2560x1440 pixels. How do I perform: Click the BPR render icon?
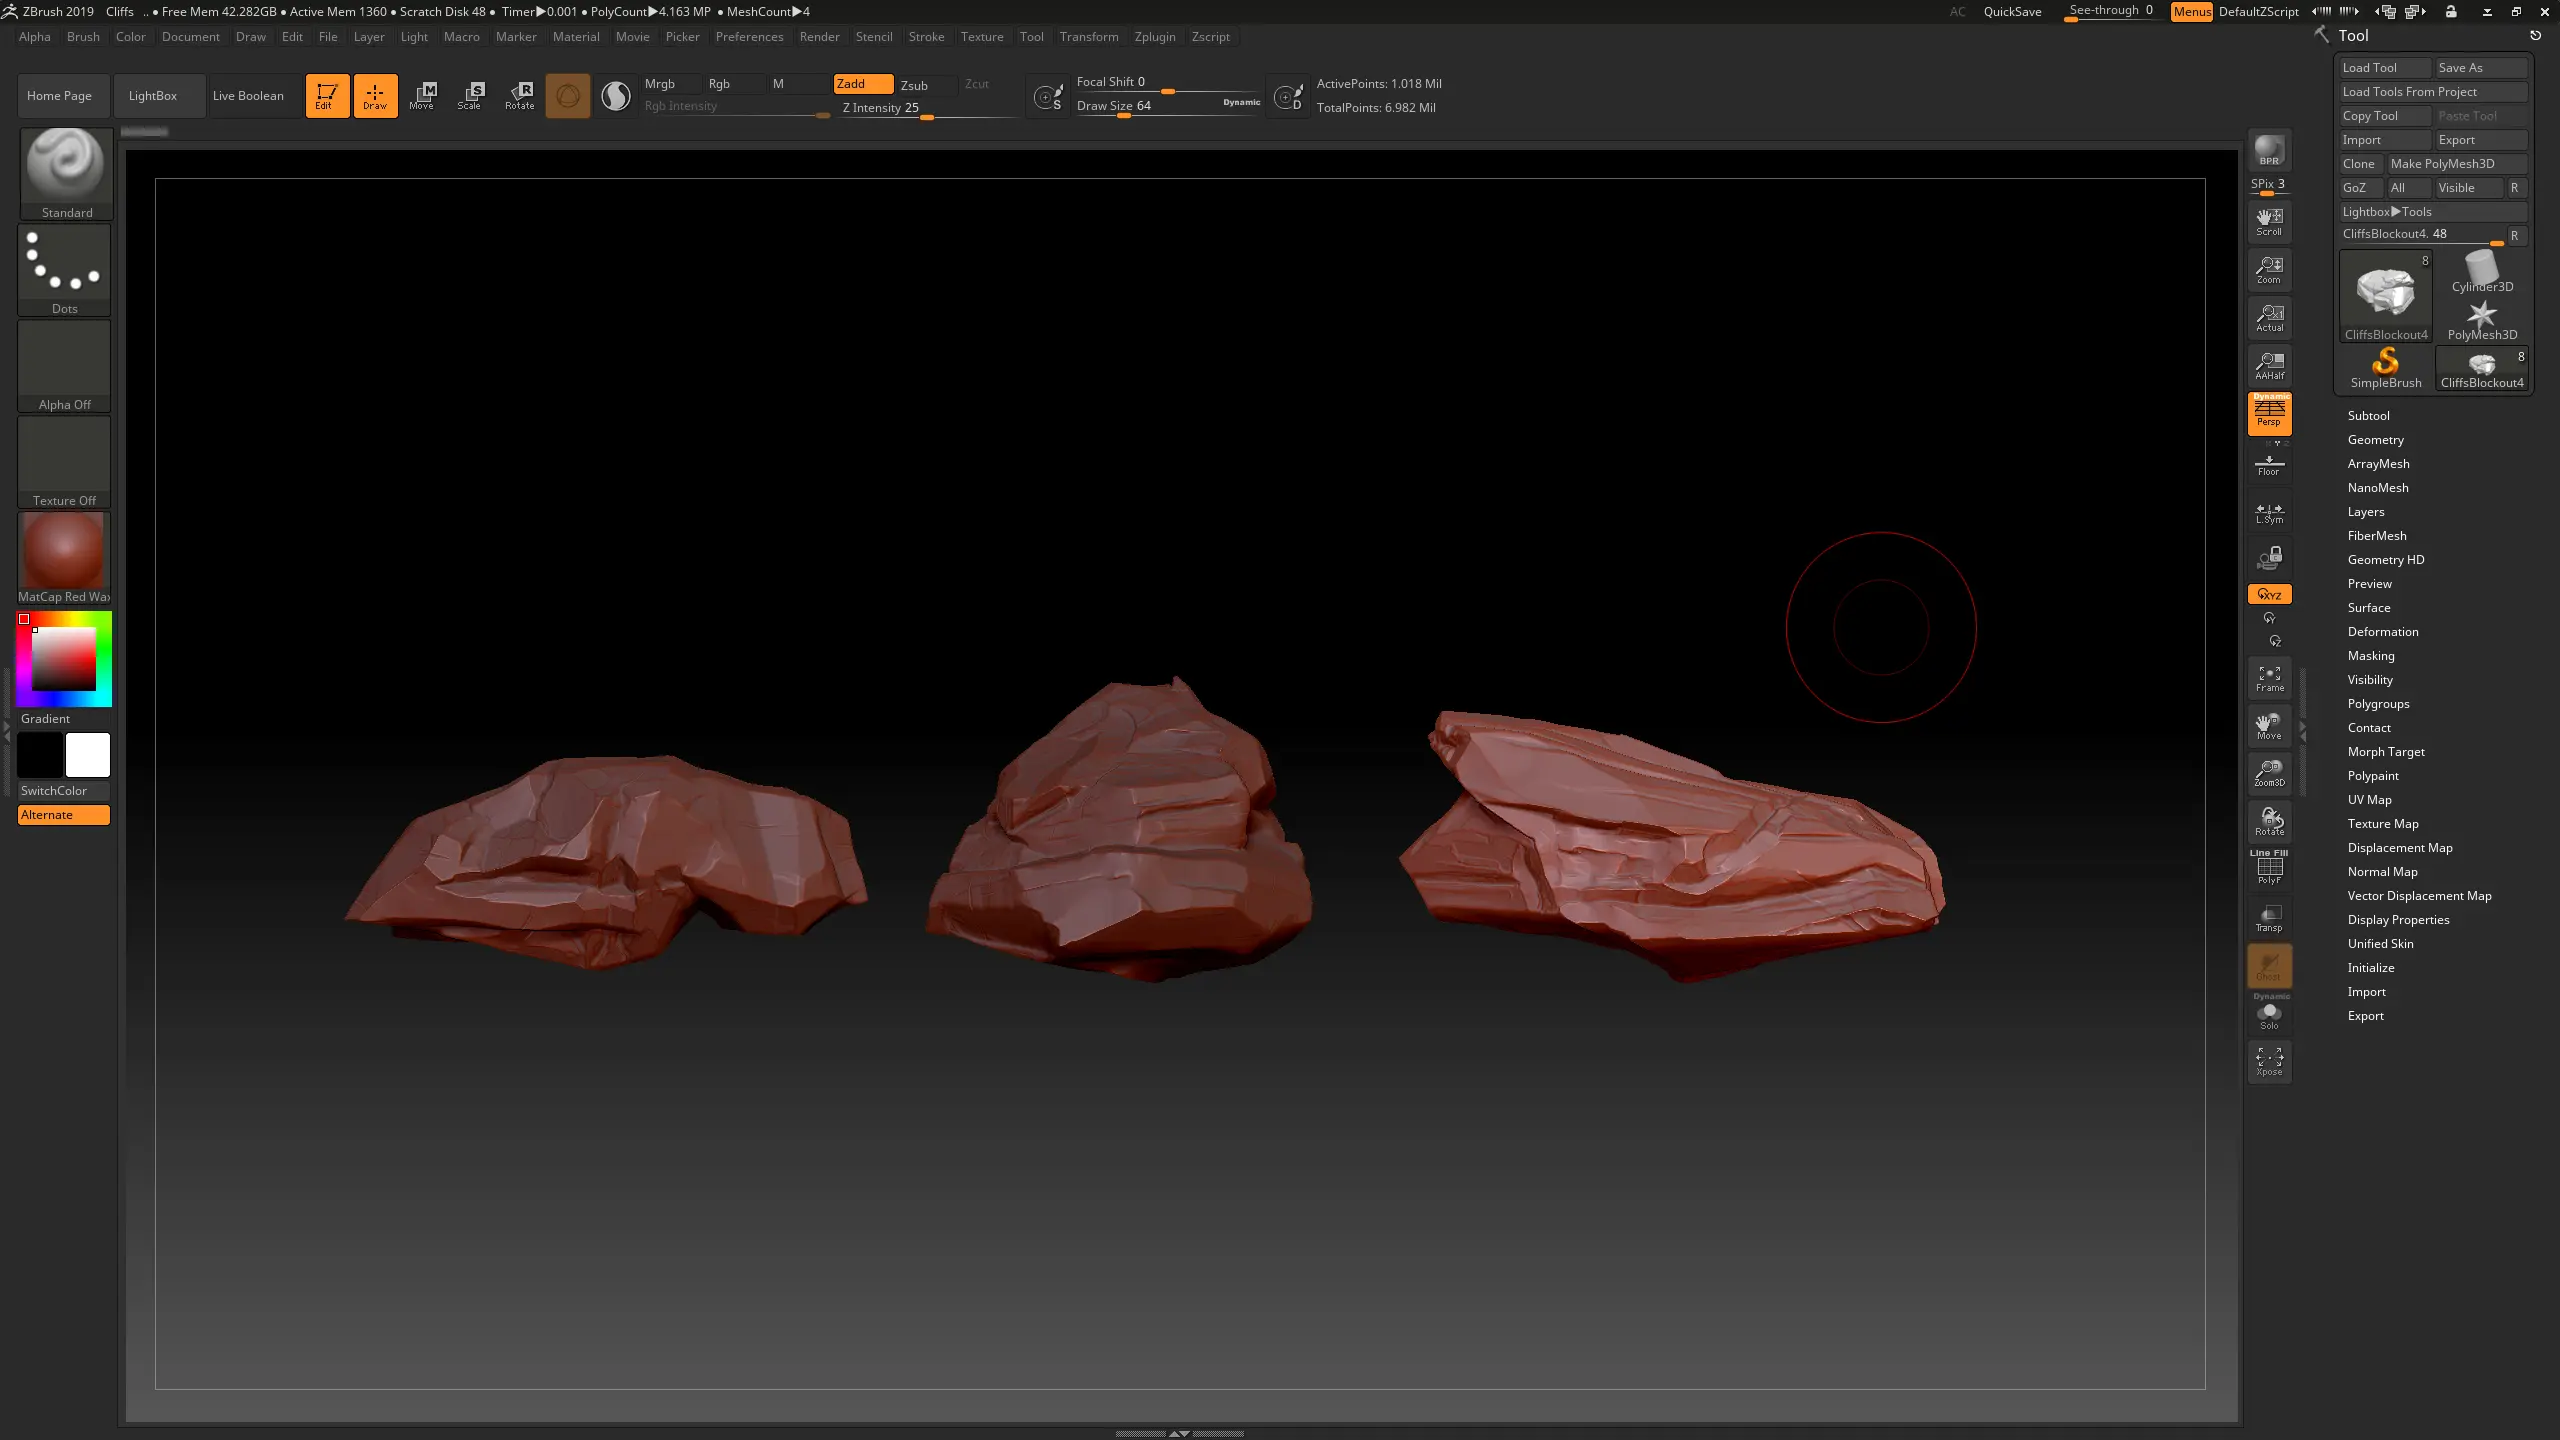pos(2269,150)
